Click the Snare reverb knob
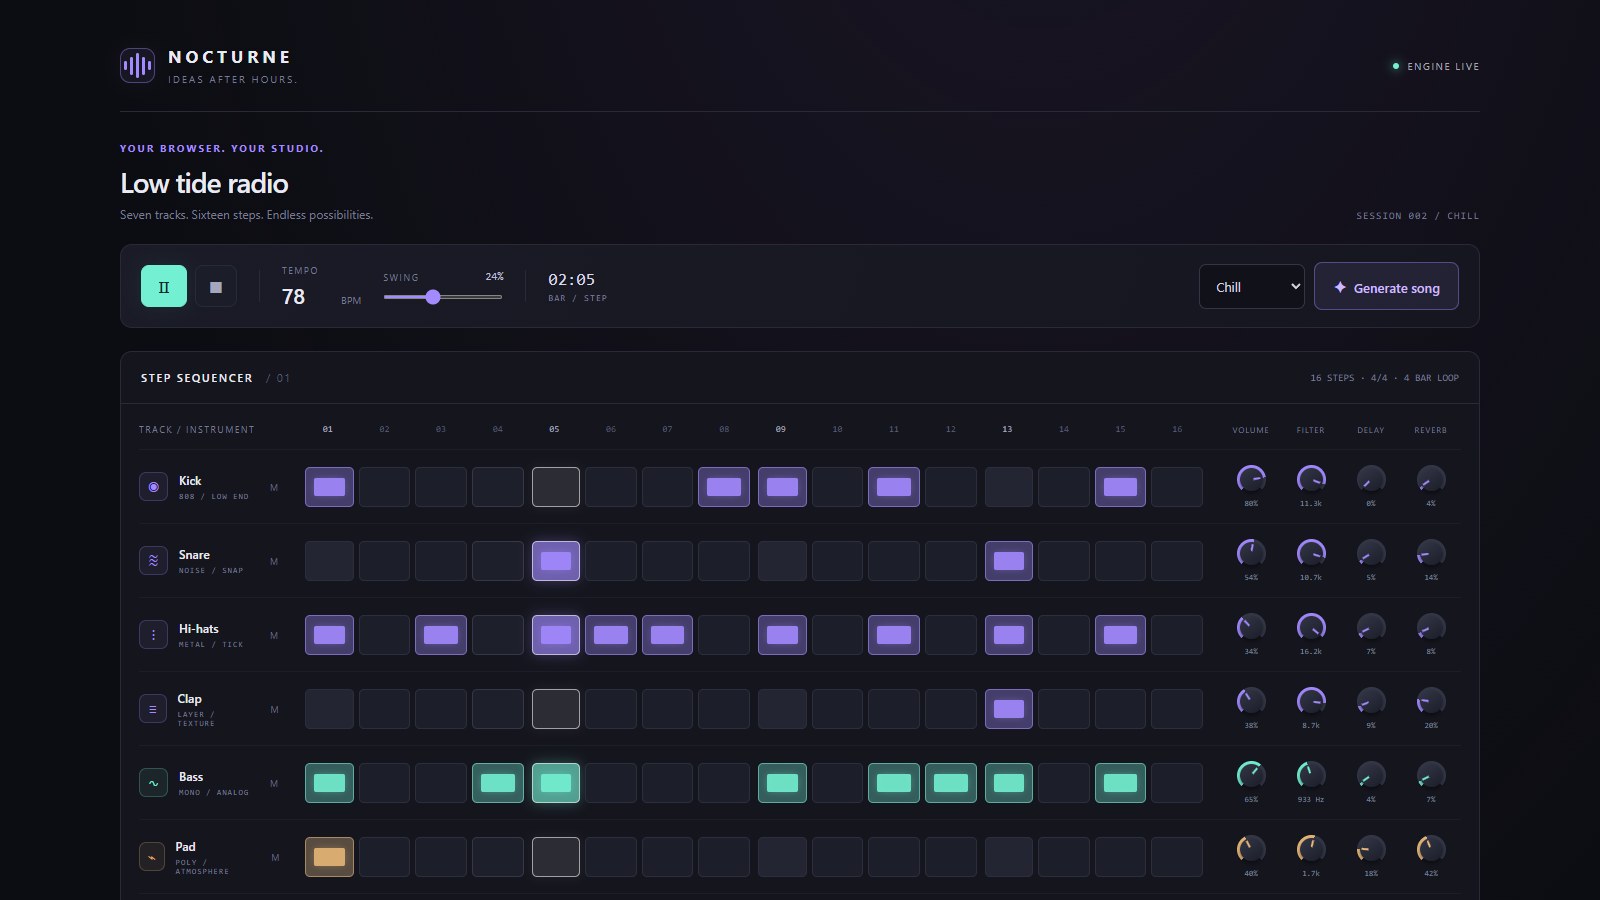 click(x=1431, y=553)
